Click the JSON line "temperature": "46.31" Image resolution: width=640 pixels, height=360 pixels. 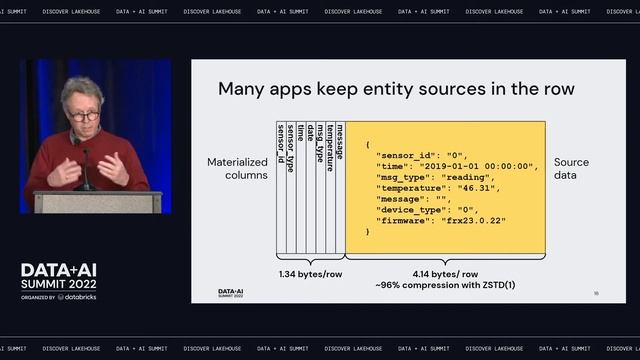[438, 188]
